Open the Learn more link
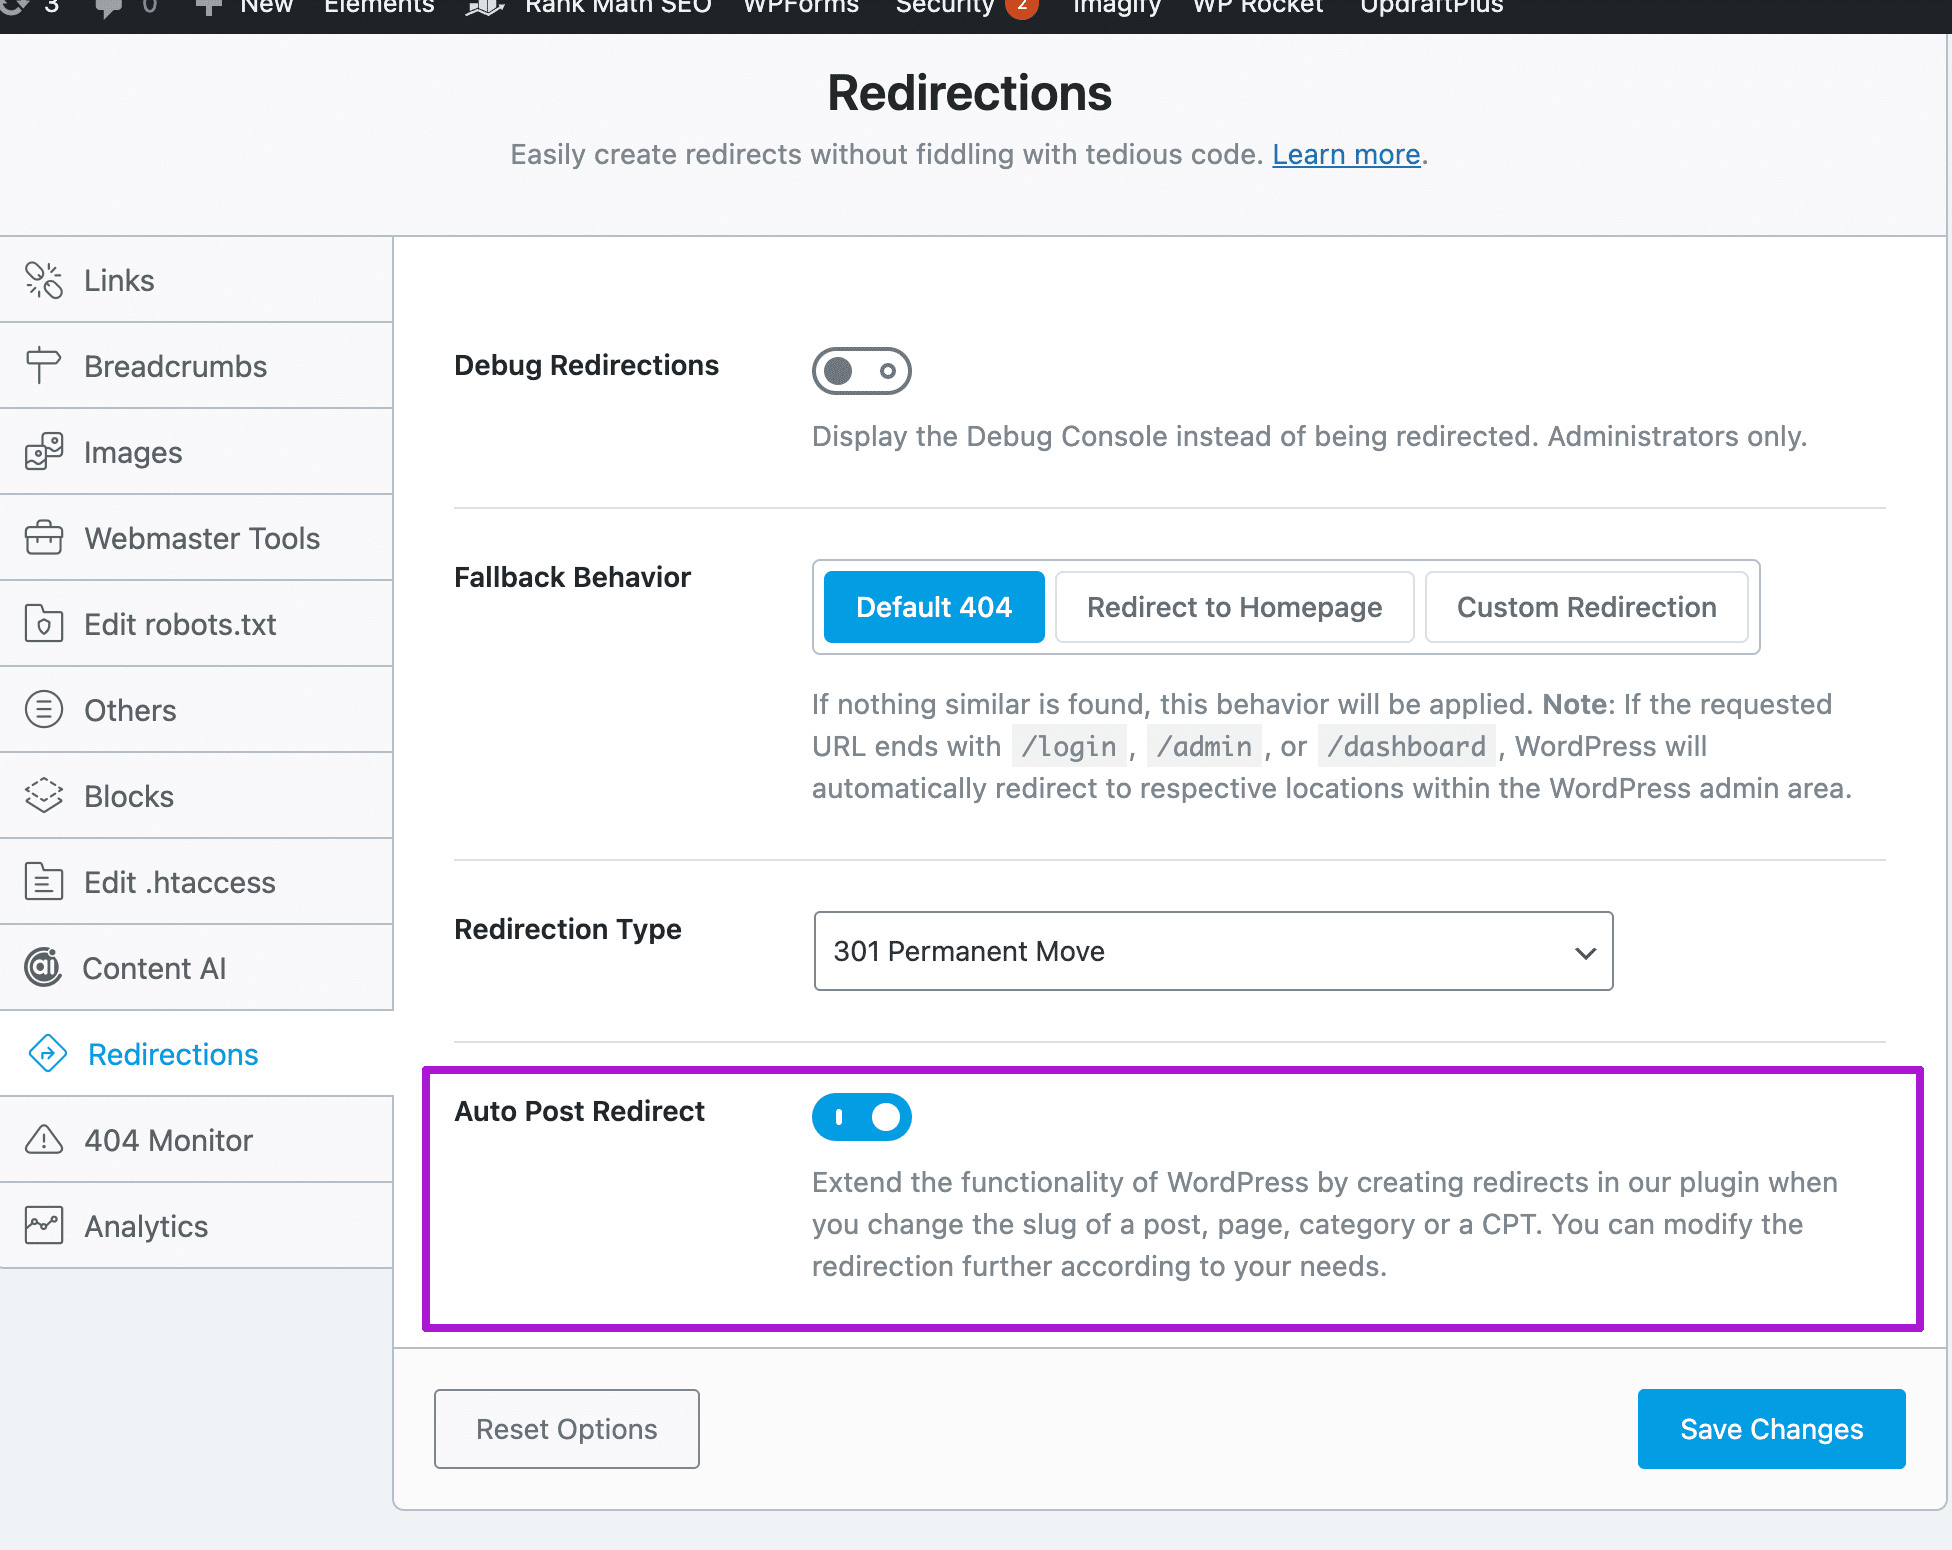Image resolution: width=1952 pixels, height=1550 pixels. pos(1345,154)
